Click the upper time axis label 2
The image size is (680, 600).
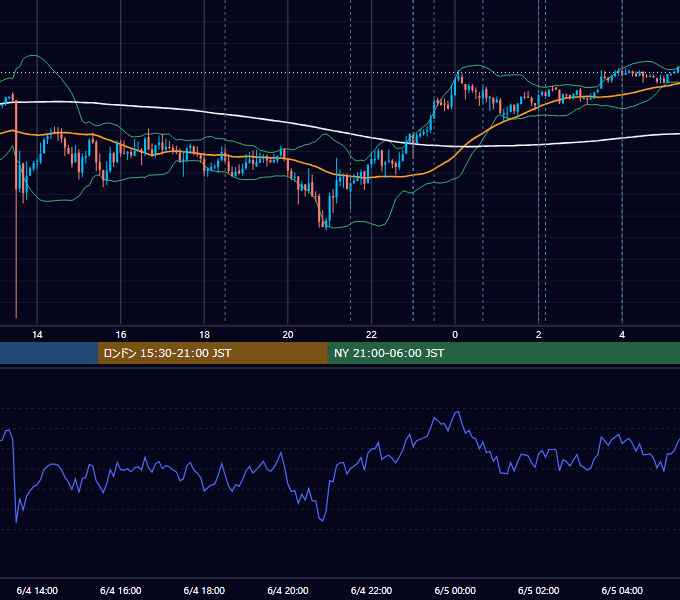[539, 335]
